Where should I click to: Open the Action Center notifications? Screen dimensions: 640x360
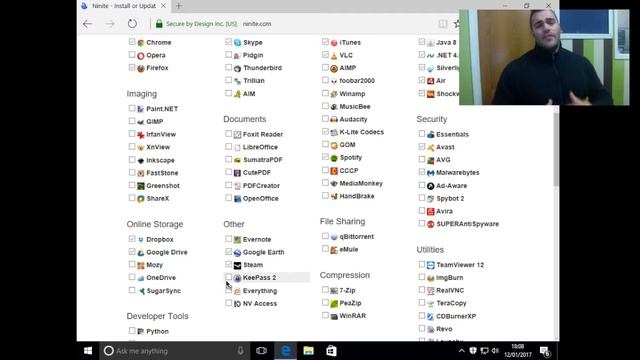tap(545, 351)
